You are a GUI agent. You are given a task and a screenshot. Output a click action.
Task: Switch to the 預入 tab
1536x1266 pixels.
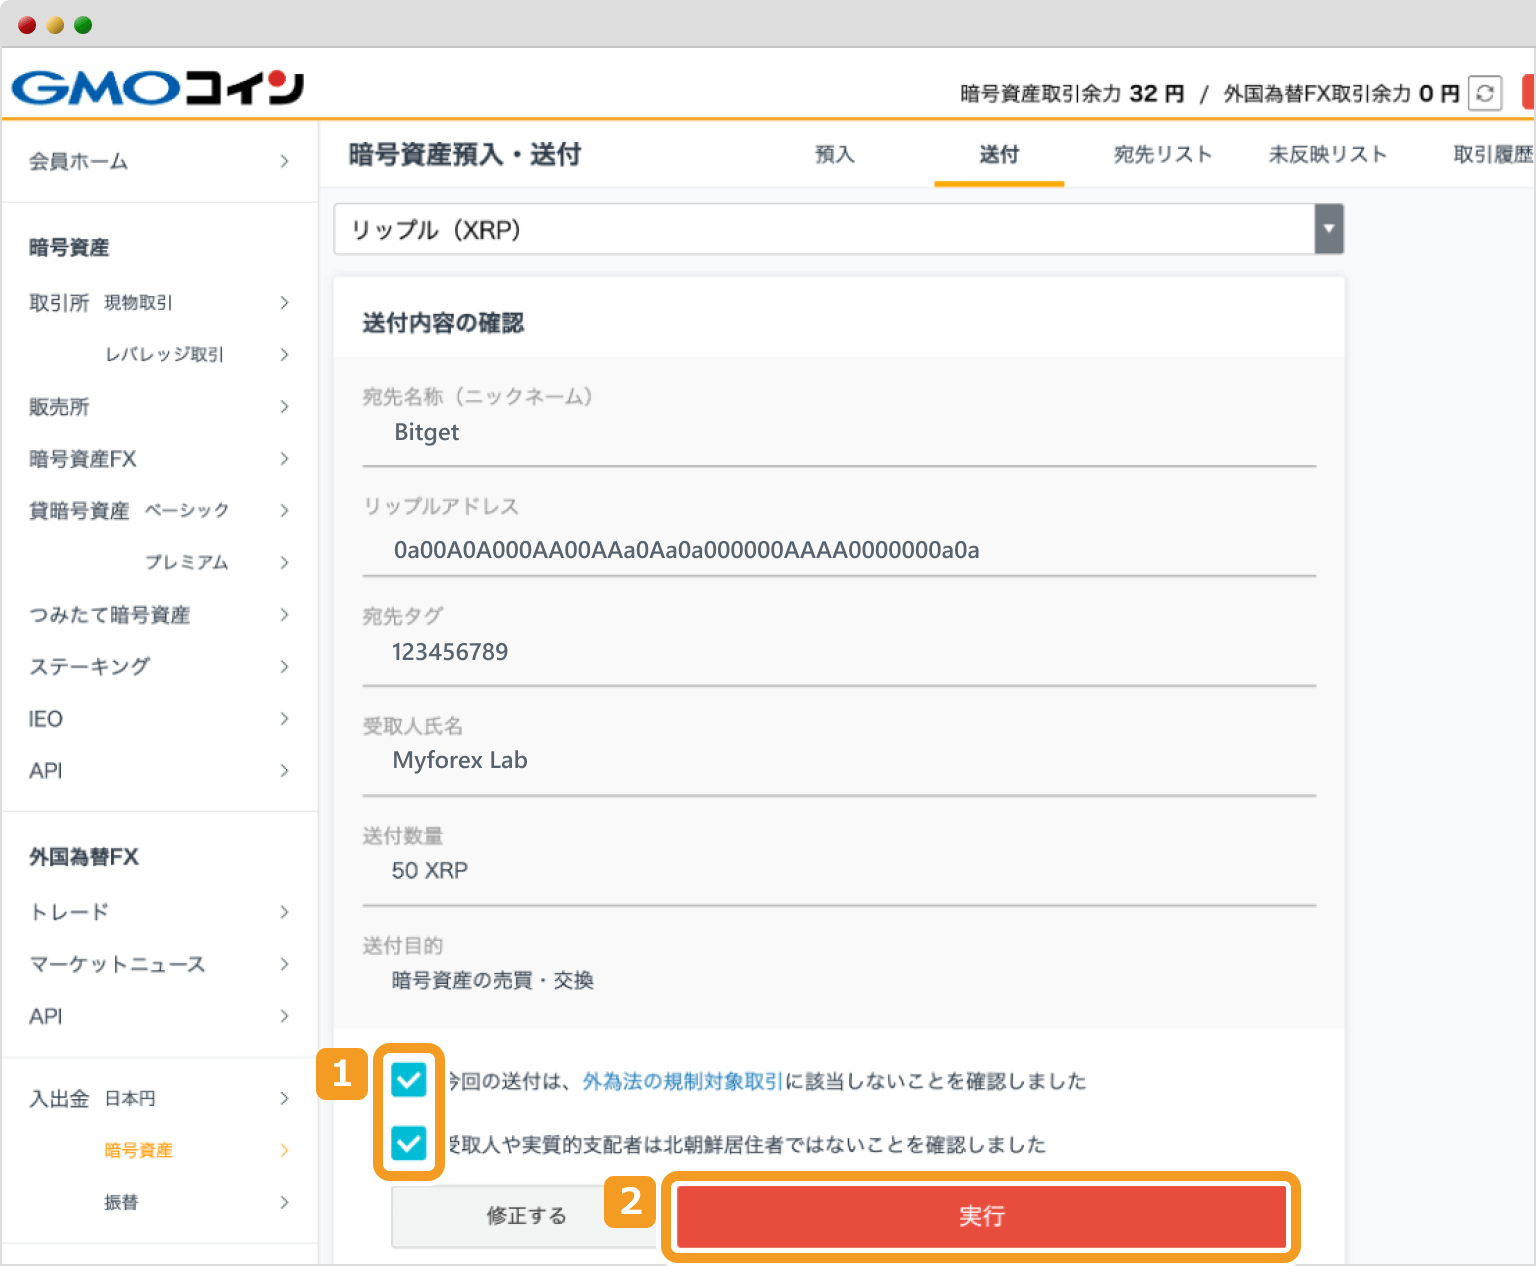coord(834,154)
